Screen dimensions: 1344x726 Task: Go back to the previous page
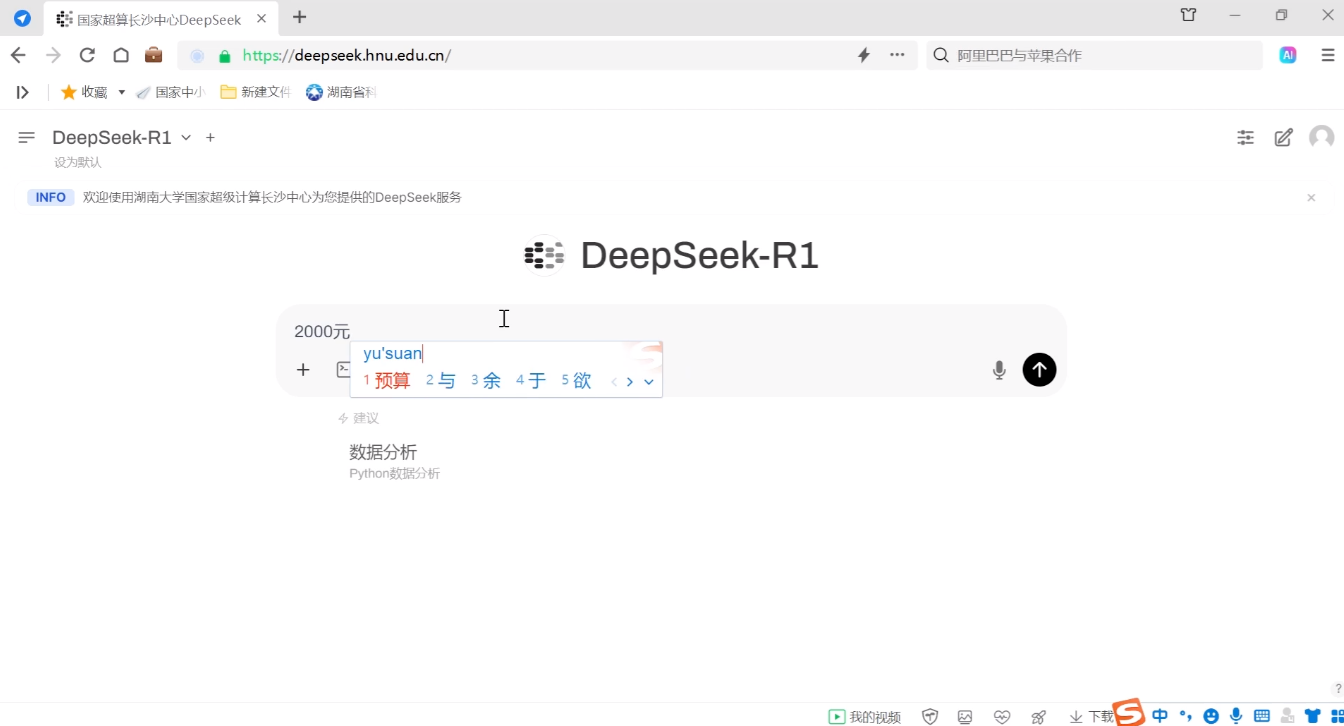tap(18, 55)
